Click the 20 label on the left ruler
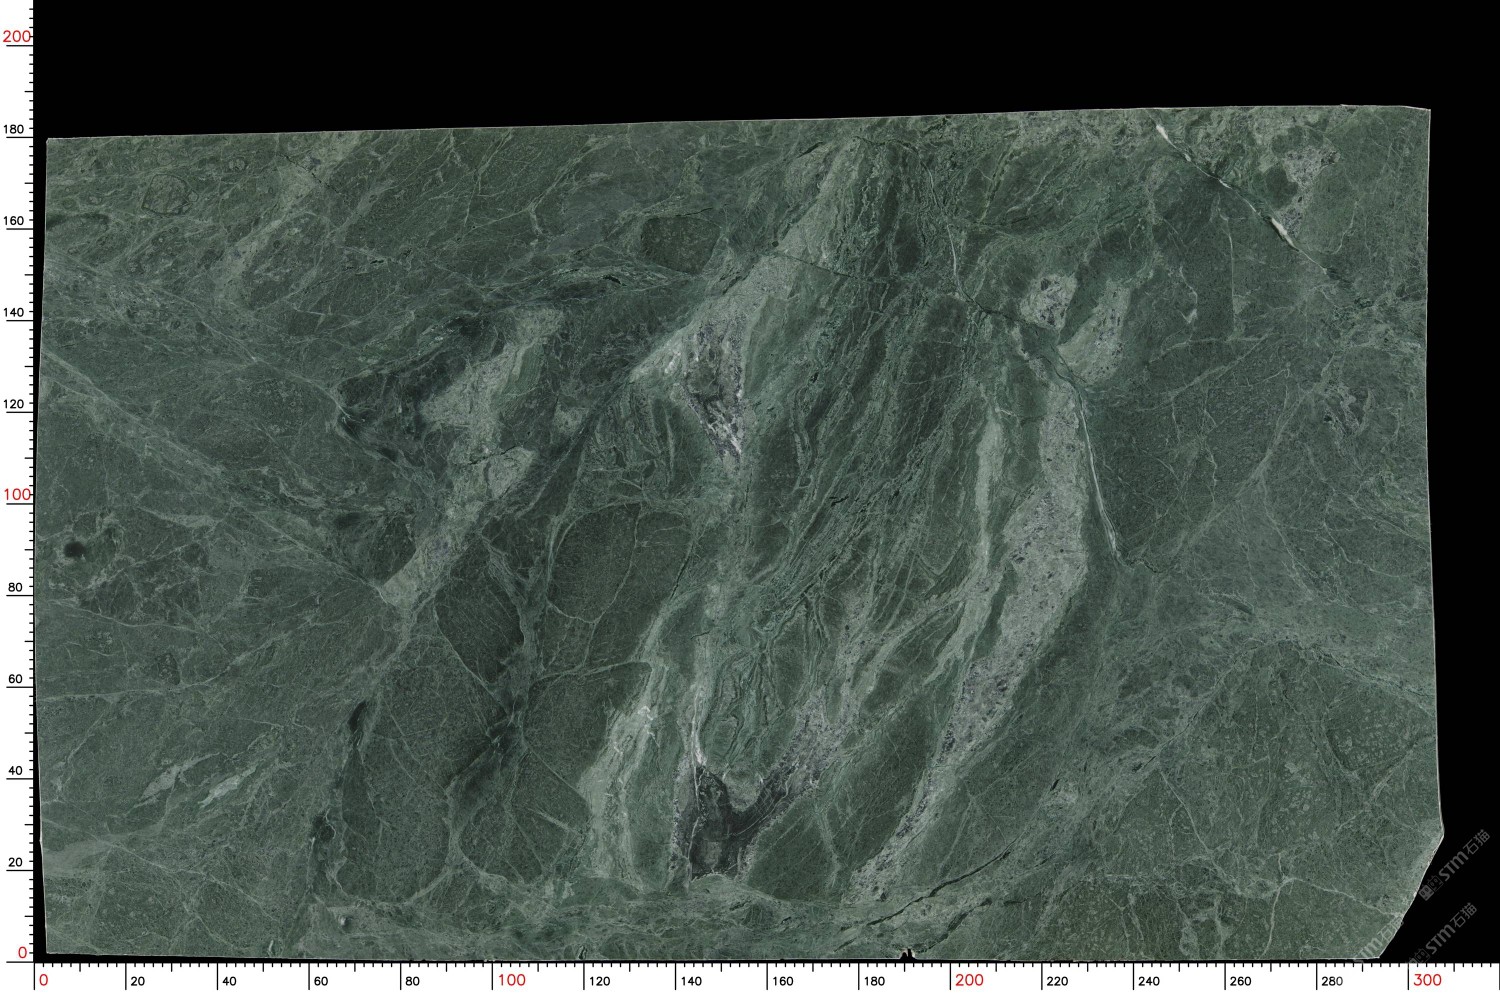The image size is (1500, 997). pos(15,862)
